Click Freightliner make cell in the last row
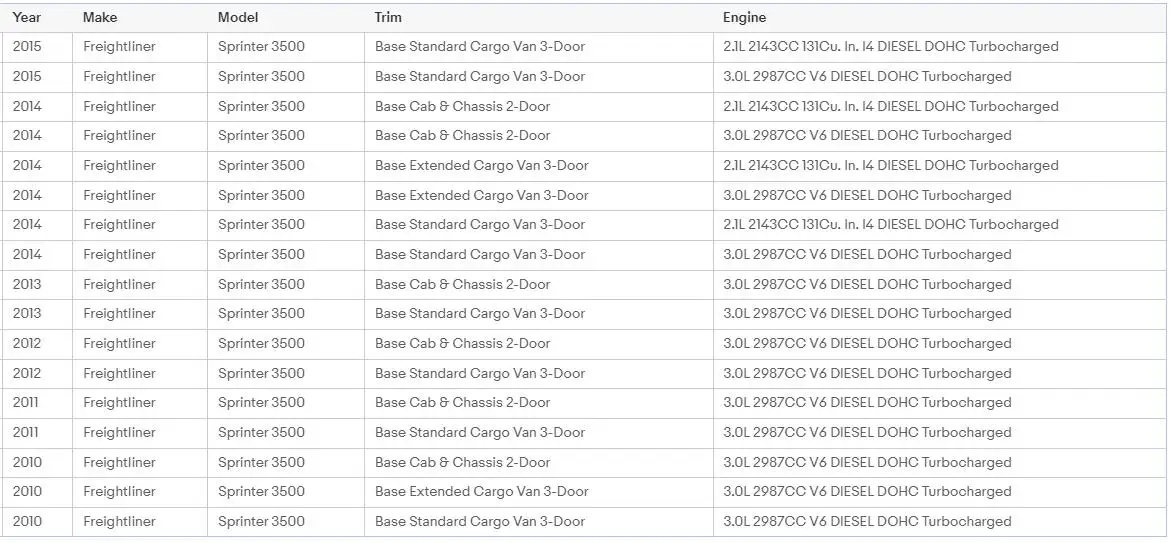 point(120,522)
